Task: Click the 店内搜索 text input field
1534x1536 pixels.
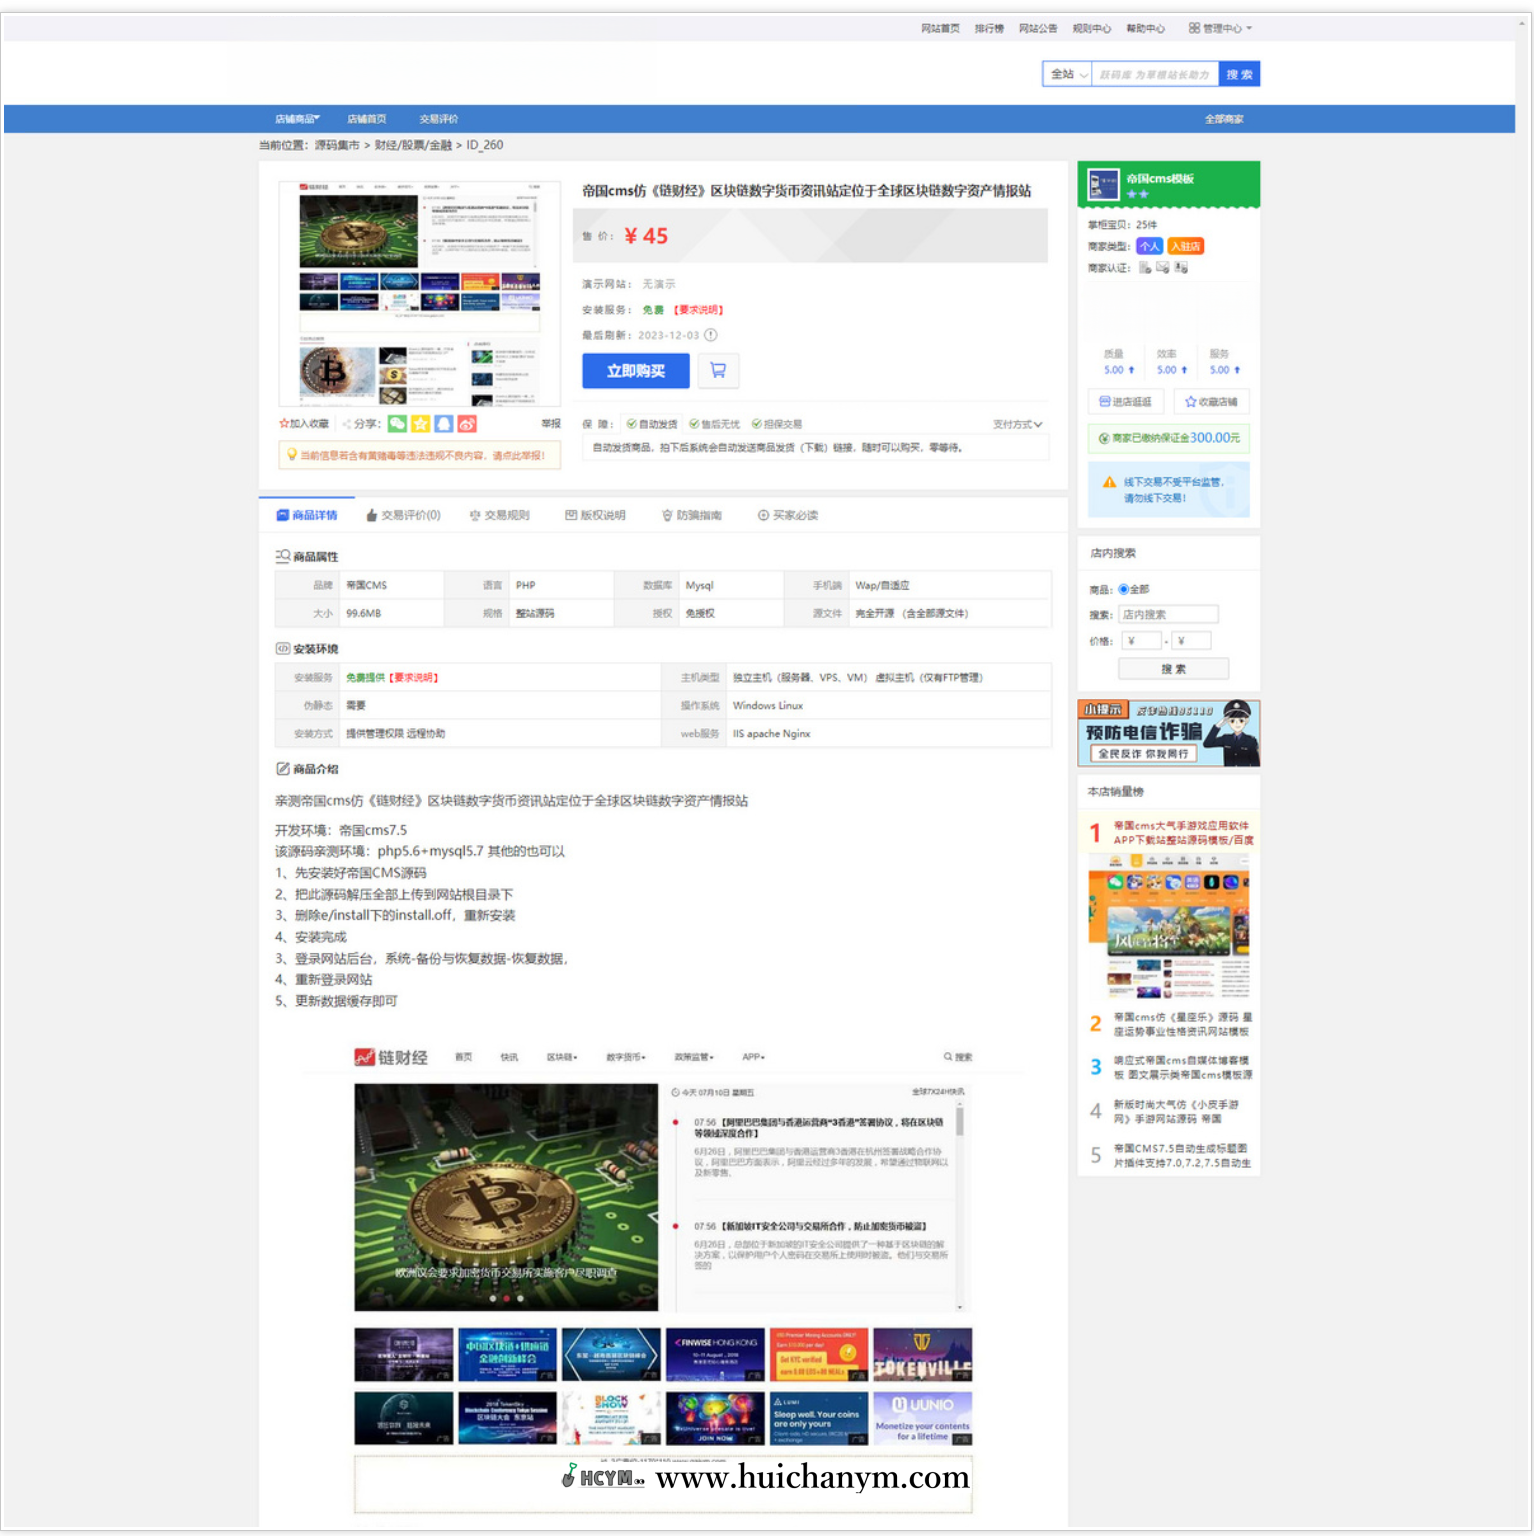Action: [1167, 614]
